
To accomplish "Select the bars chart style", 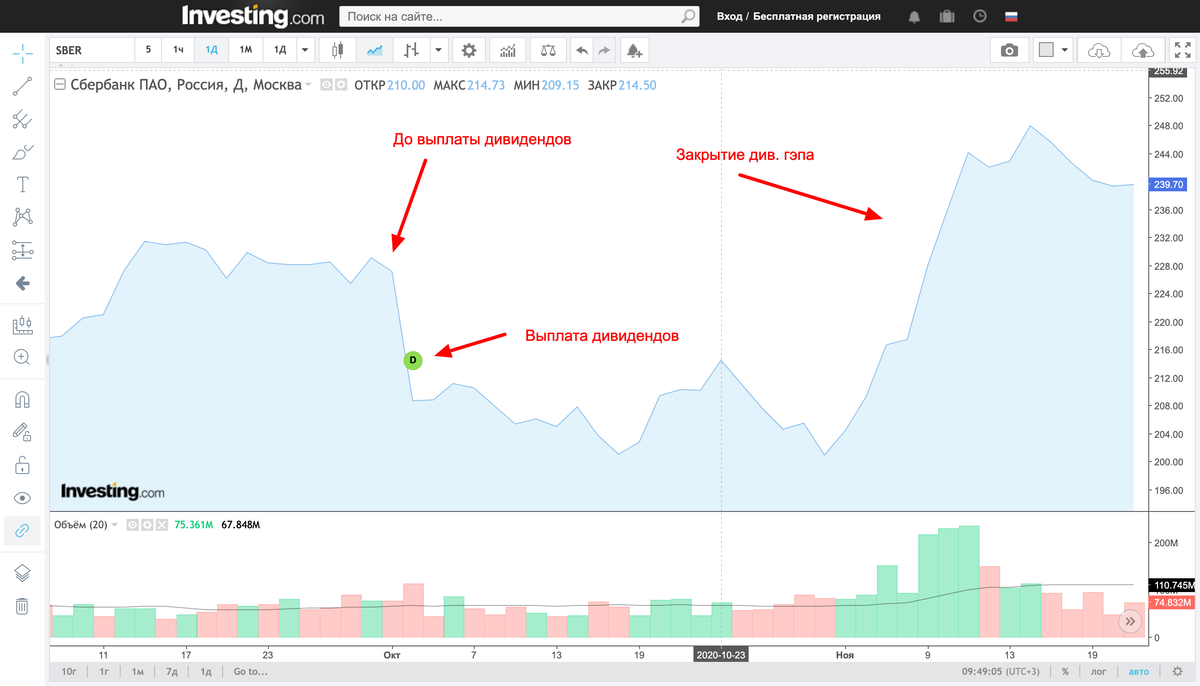I will 411,50.
